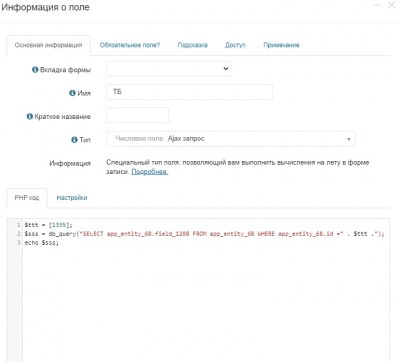Click the Имя input containing ТБ

(x=189, y=92)
